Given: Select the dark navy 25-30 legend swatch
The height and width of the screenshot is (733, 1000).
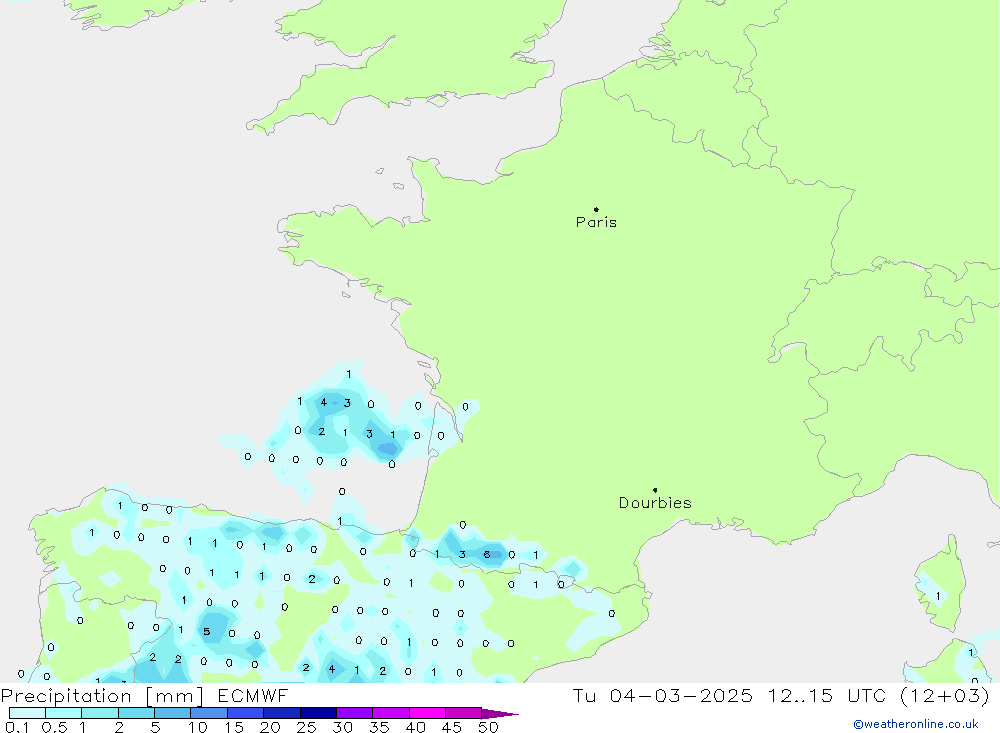Looking at the screenshot, I should [318, 713].
